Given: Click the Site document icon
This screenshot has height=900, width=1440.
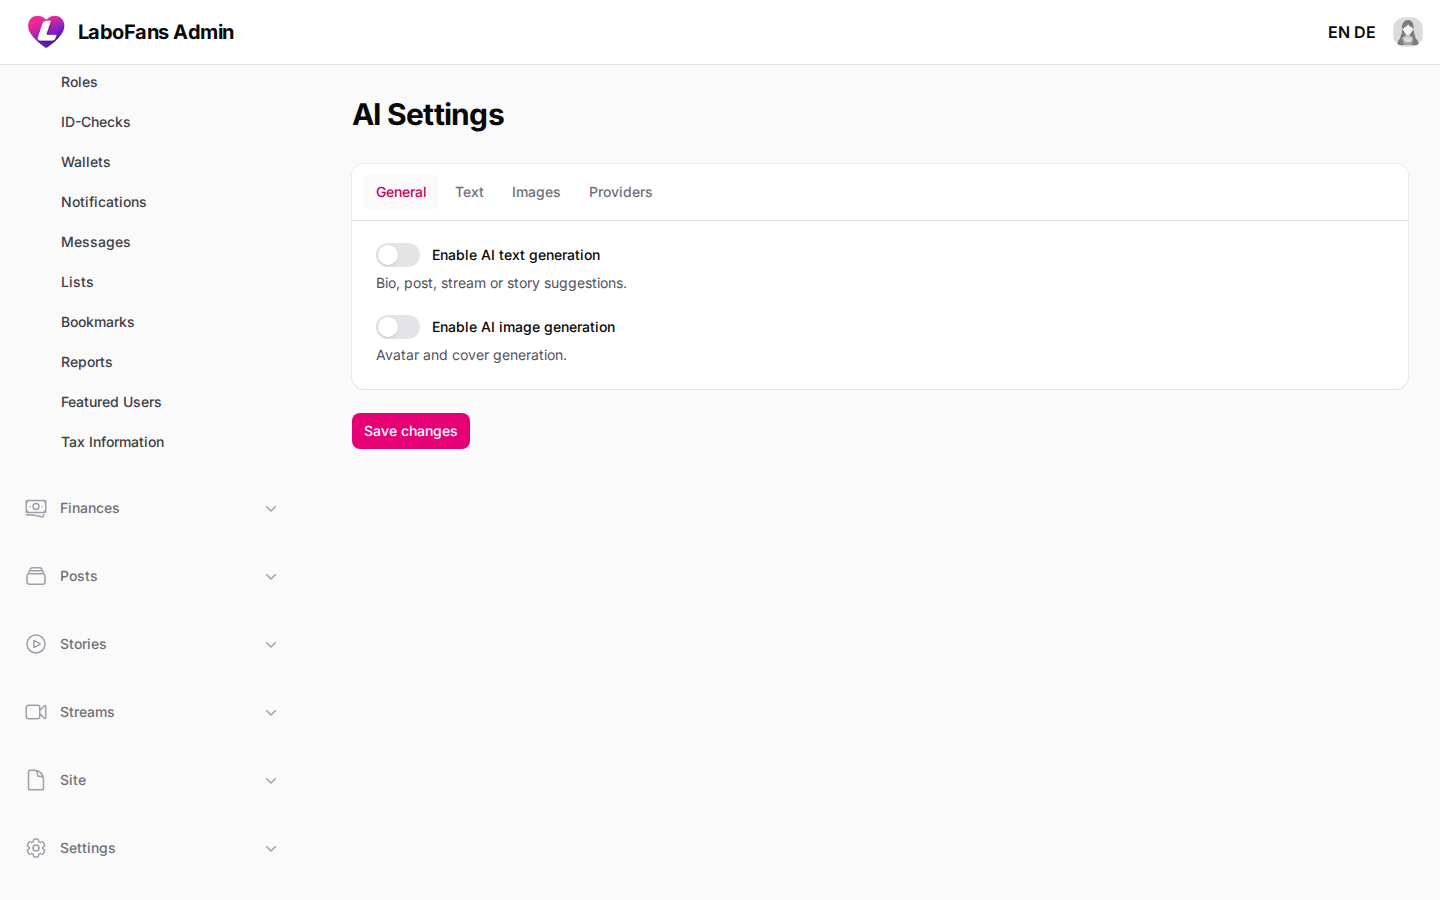Looking at the screenshot, I should pos(36,780).
